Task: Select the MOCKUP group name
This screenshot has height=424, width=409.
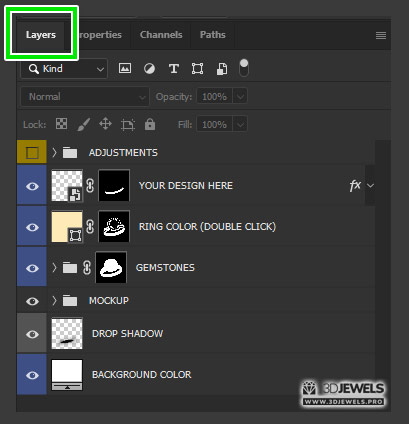Action: click(x=109, y=301)
